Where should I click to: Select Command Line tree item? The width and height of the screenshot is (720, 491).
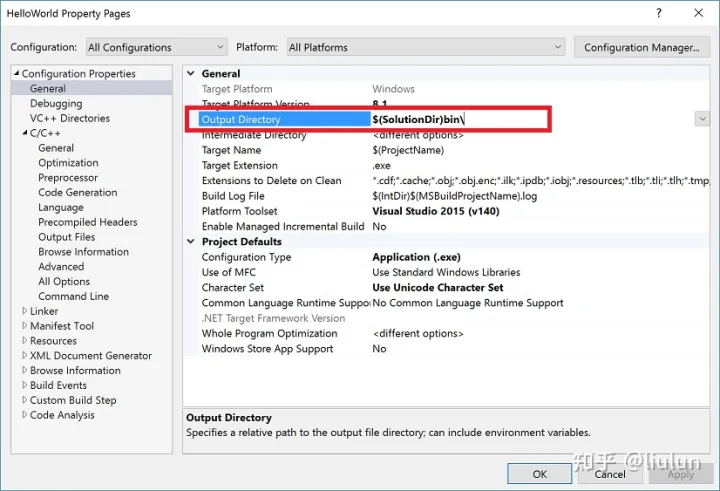[73, 296]
